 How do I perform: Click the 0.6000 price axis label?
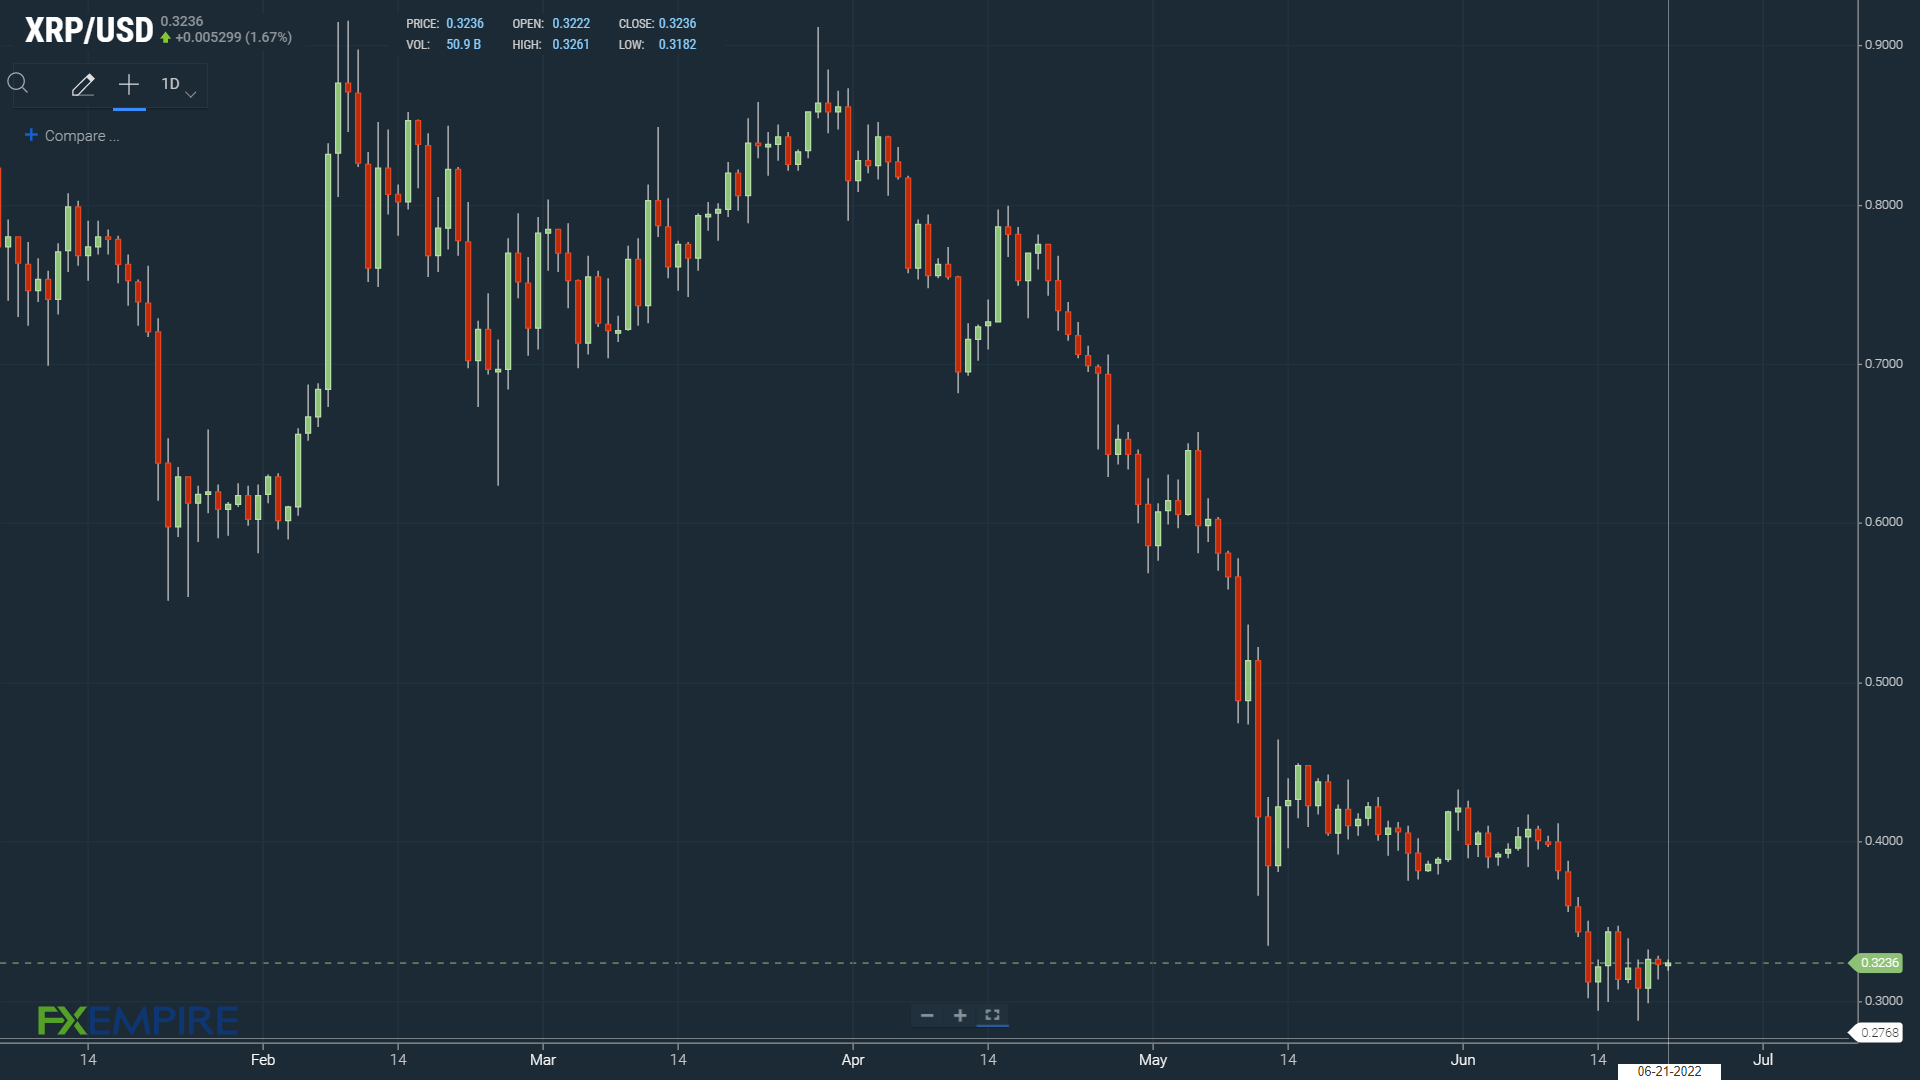pyautogui.click(x=1883, y=522)
